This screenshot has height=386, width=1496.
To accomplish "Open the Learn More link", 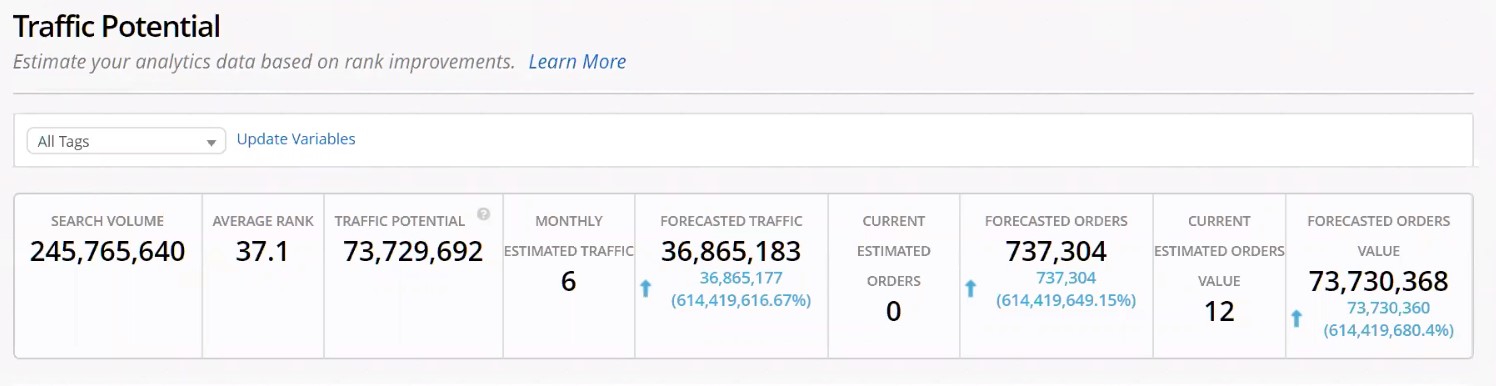I will [x=577, y=62].
